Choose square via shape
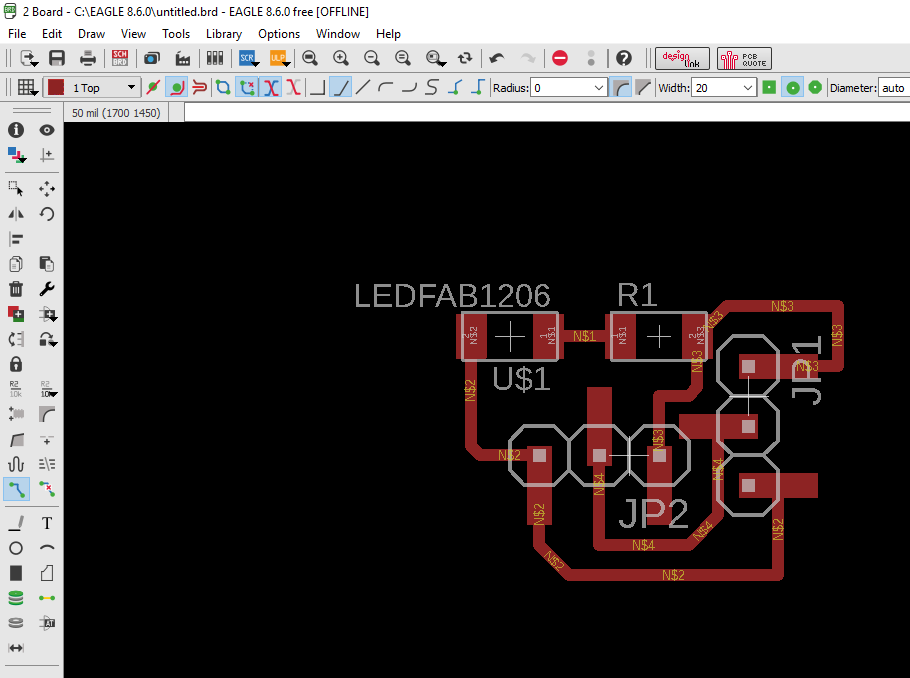910x678 pixels. (x=769, y=88)
